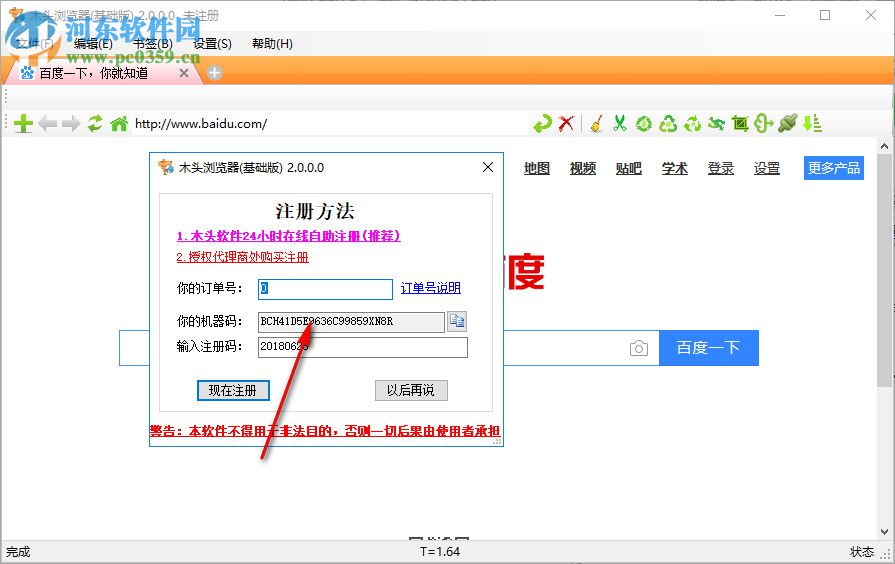Open the home page via house icon
This screenshot has height=564, width=895.
(x=119, y=123)
